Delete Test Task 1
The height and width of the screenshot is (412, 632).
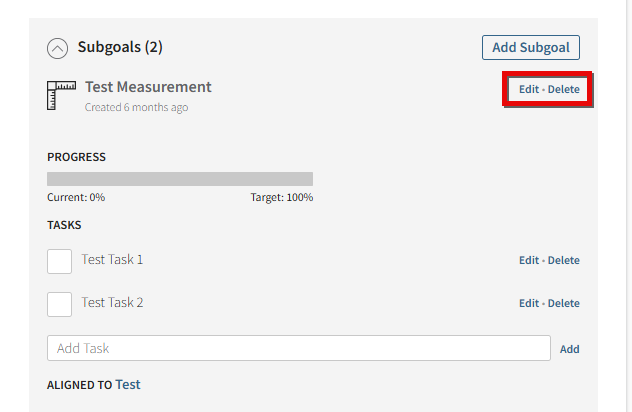coord(563,260)
